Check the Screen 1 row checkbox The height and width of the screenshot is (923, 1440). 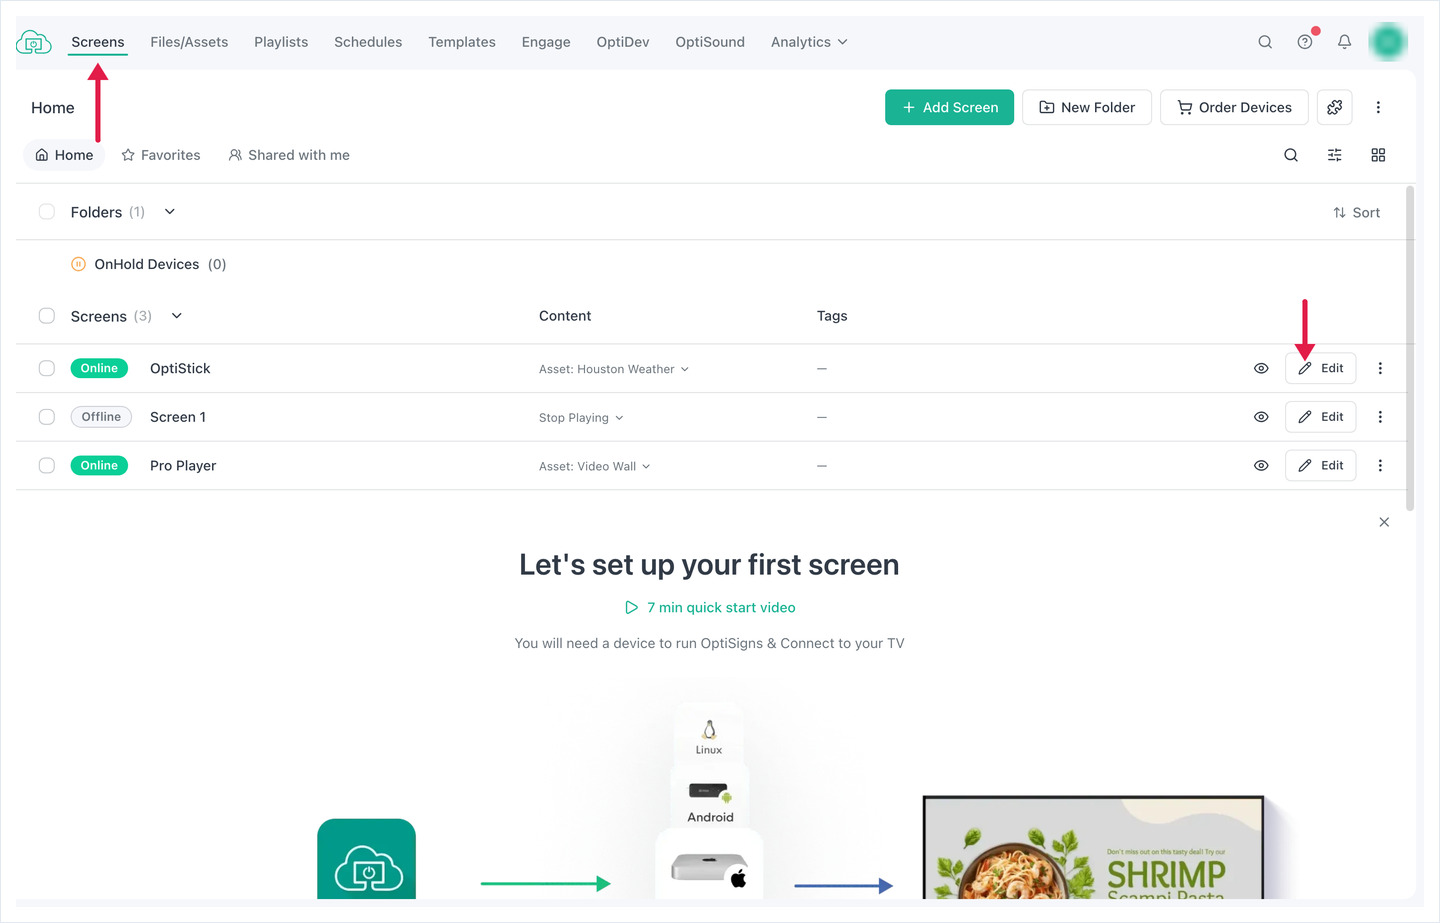[47, 417]
